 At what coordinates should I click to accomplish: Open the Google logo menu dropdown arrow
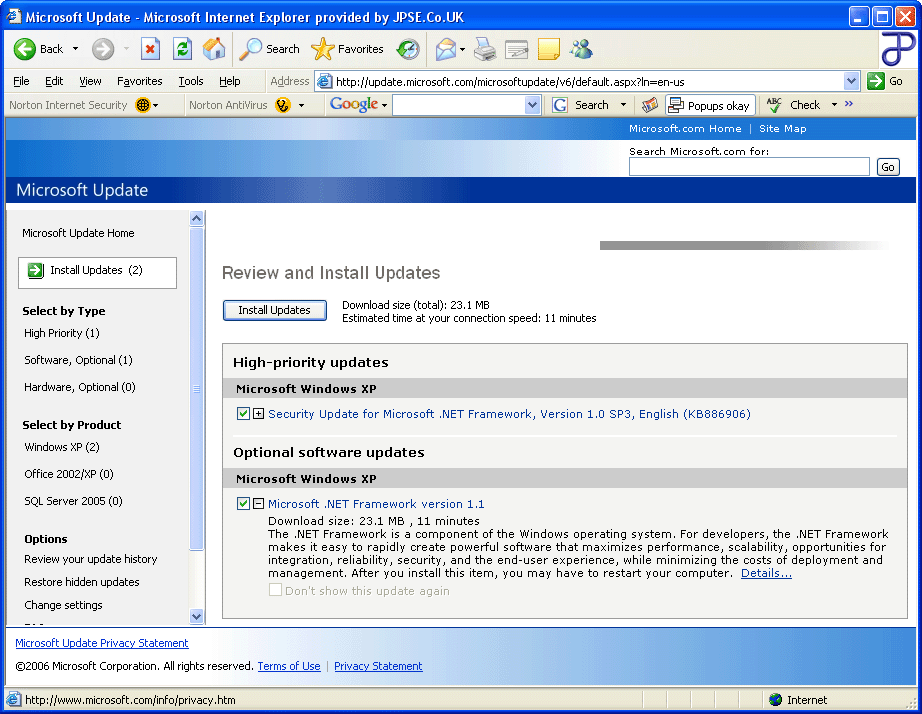(x=385, y=106)
